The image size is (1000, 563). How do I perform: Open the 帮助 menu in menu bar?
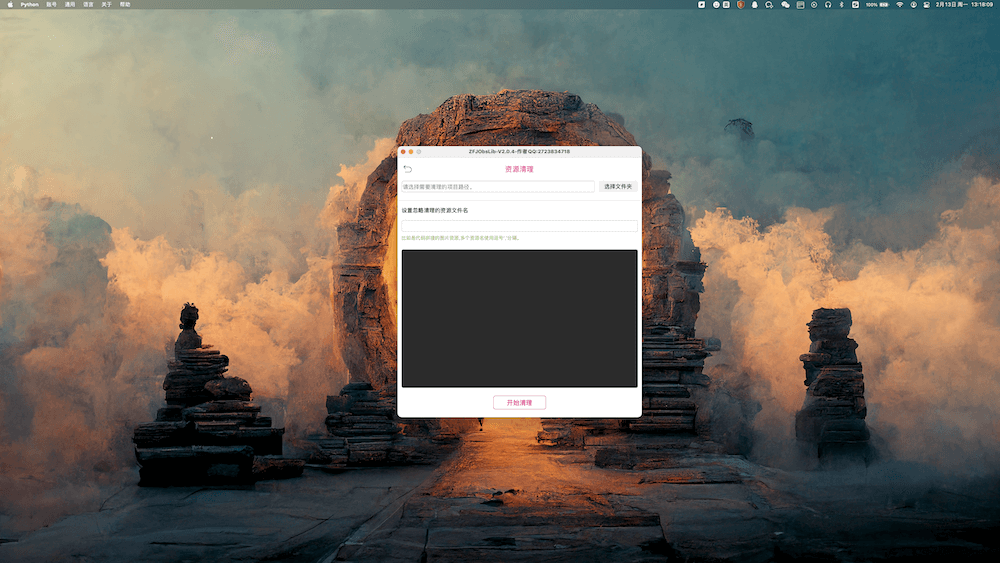pyautogui.click(x=125, y=4)
